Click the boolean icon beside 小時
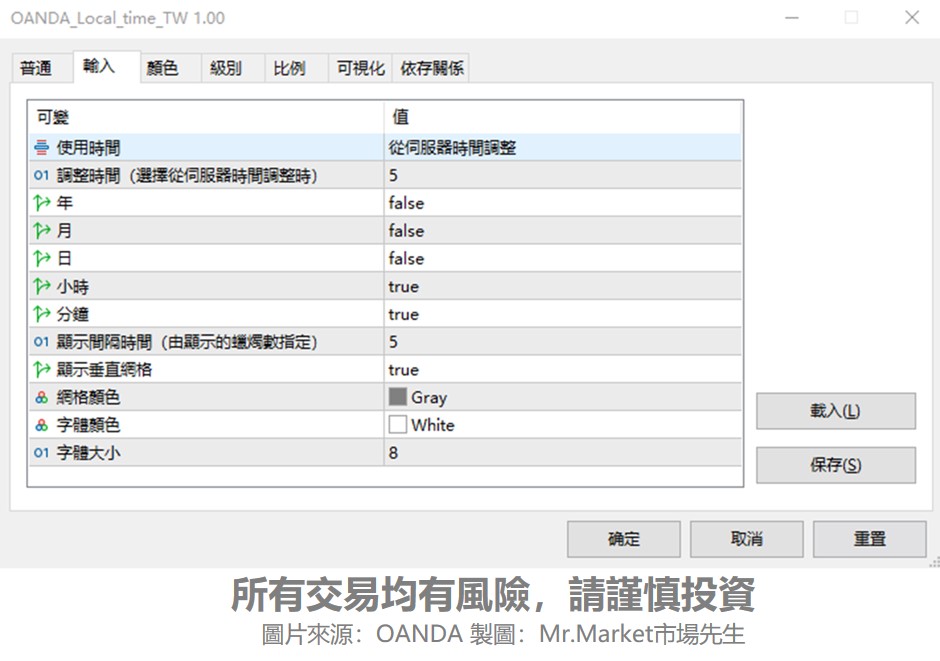This screenshot has width=940, height=661. [41, 286]
